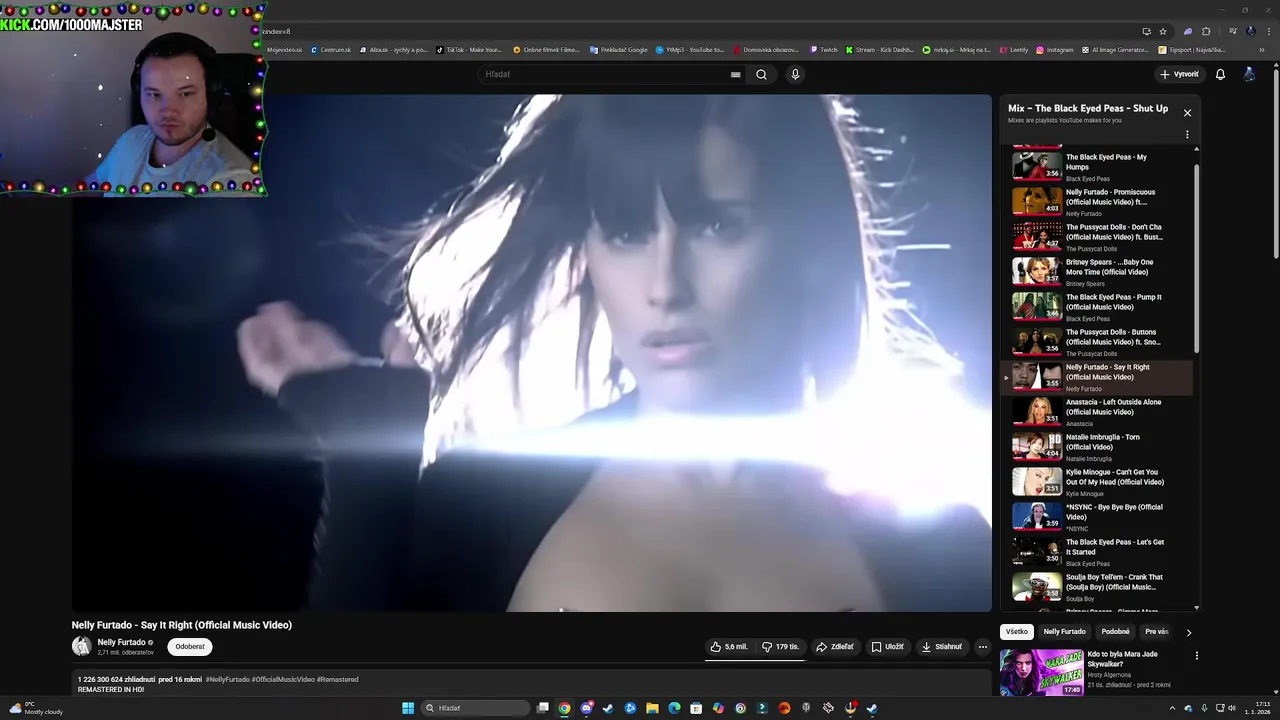
Task: Click the #NellyFurtado hashtag in description
Action: click(227, 680)
